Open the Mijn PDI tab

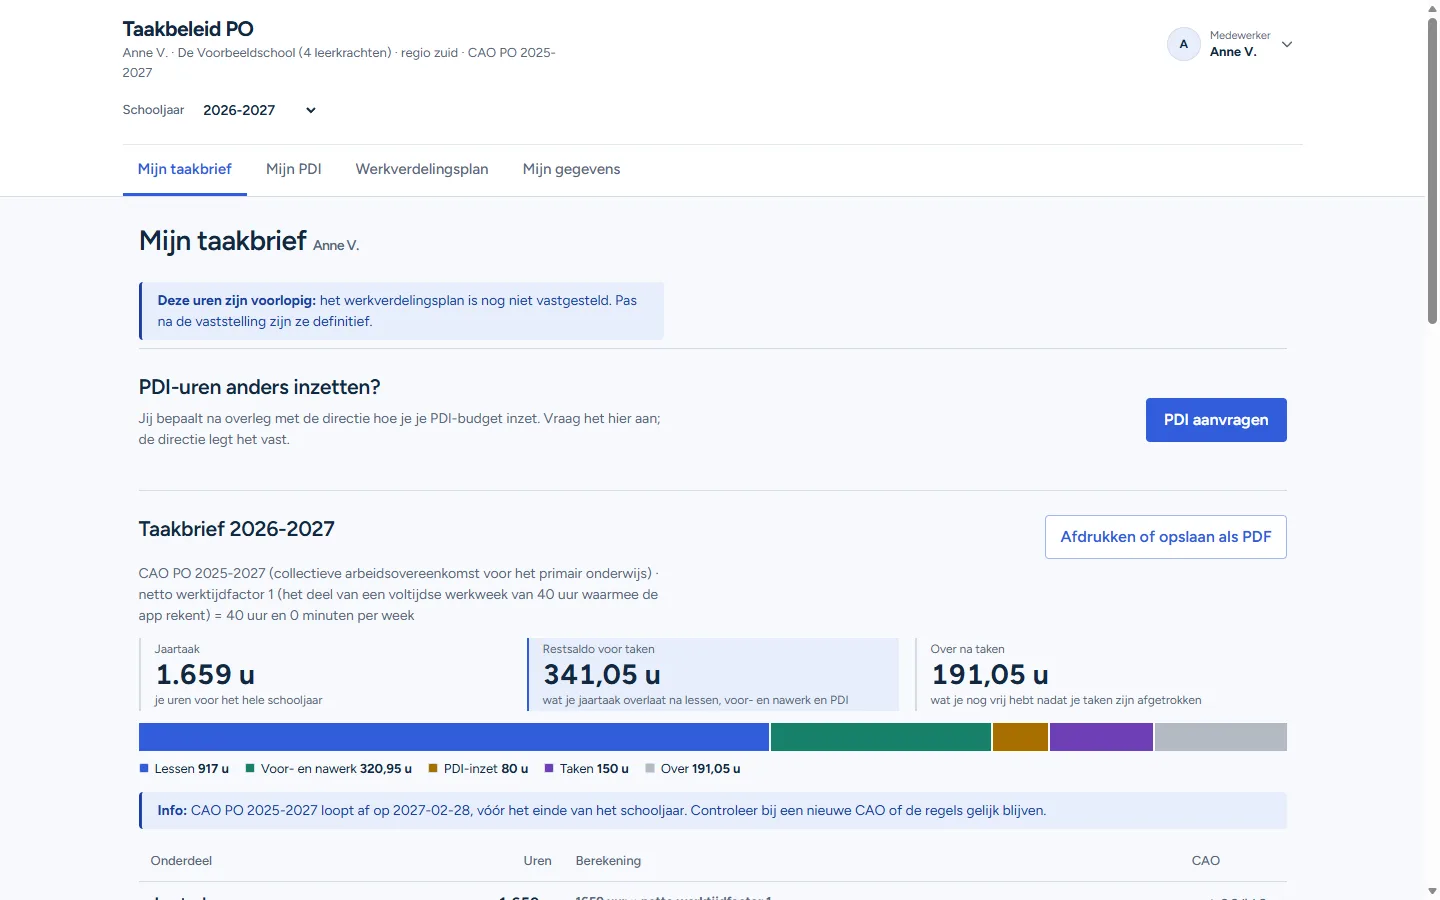(x=294, y=169)
